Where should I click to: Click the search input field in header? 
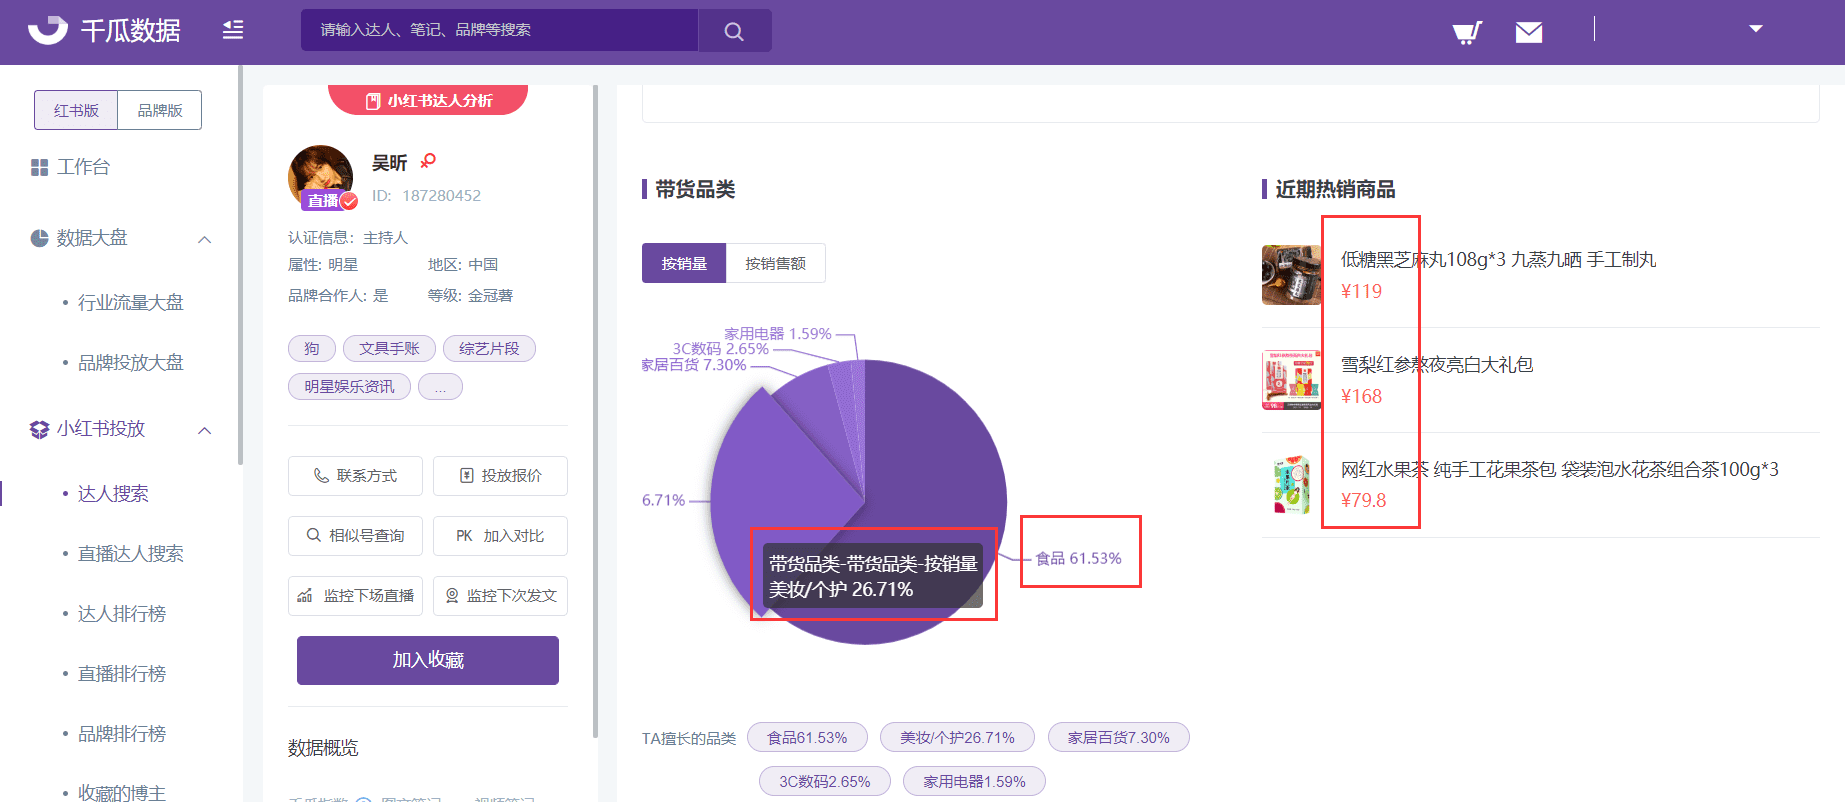(x=499, y=30)
